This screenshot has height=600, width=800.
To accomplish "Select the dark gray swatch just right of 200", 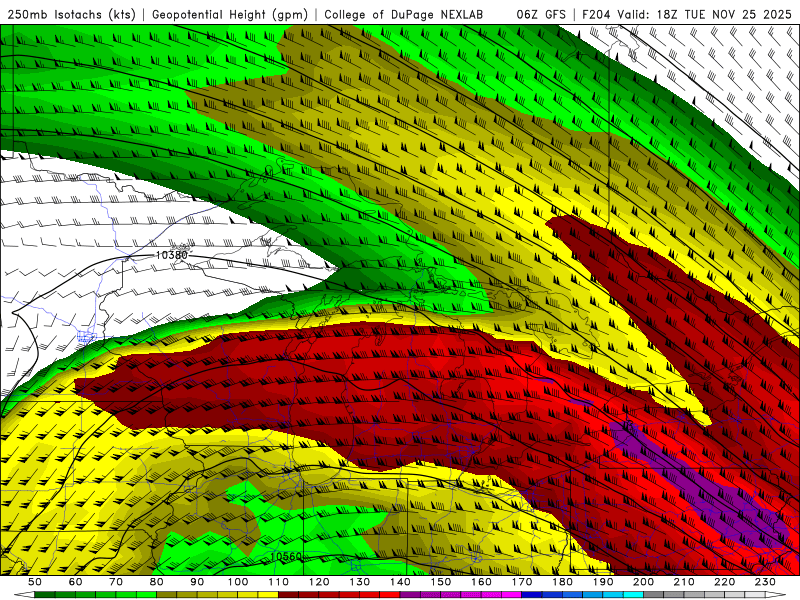I will [654, 595].
